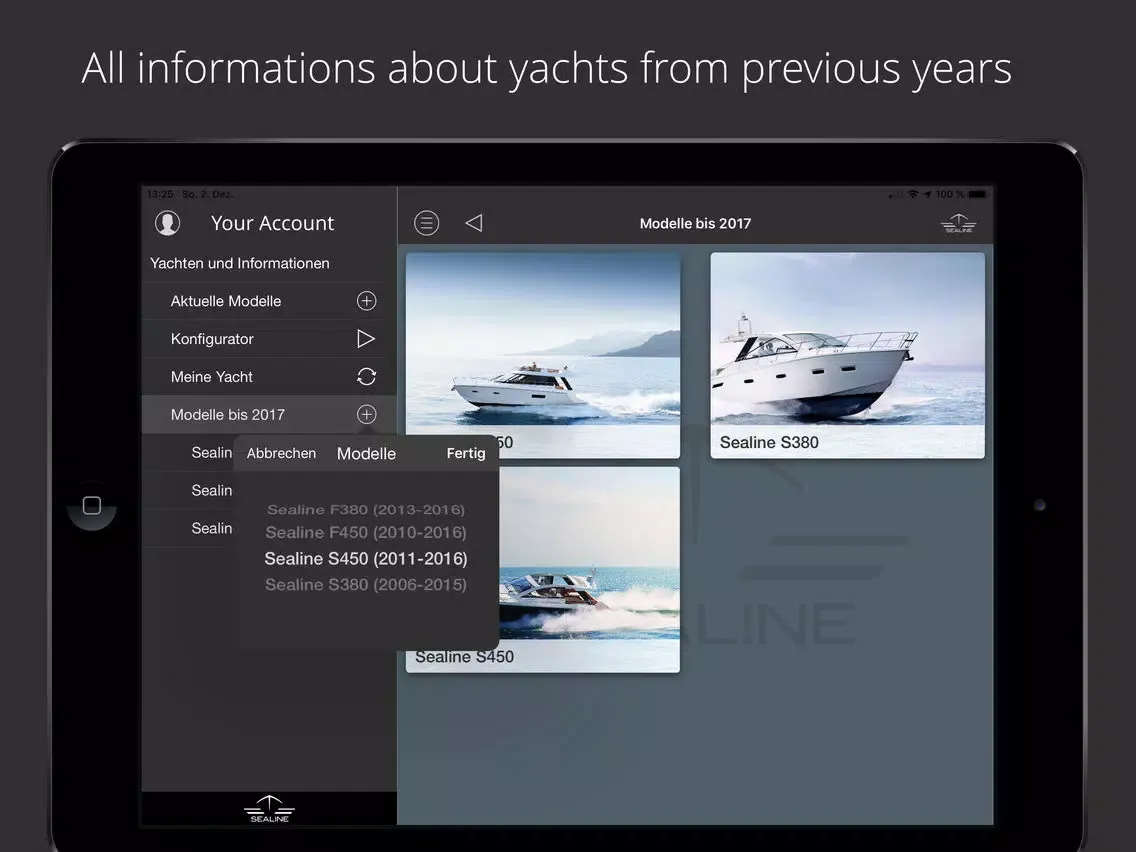Open the Aktuelle Modelle menu entry
This screenshot has width=1136, height=852.
(x=269, y=301)
